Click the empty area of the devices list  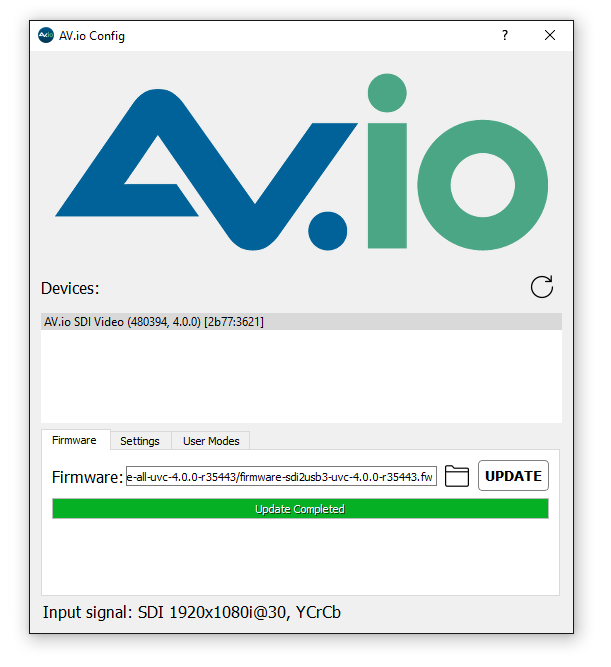tap(301, 376)
